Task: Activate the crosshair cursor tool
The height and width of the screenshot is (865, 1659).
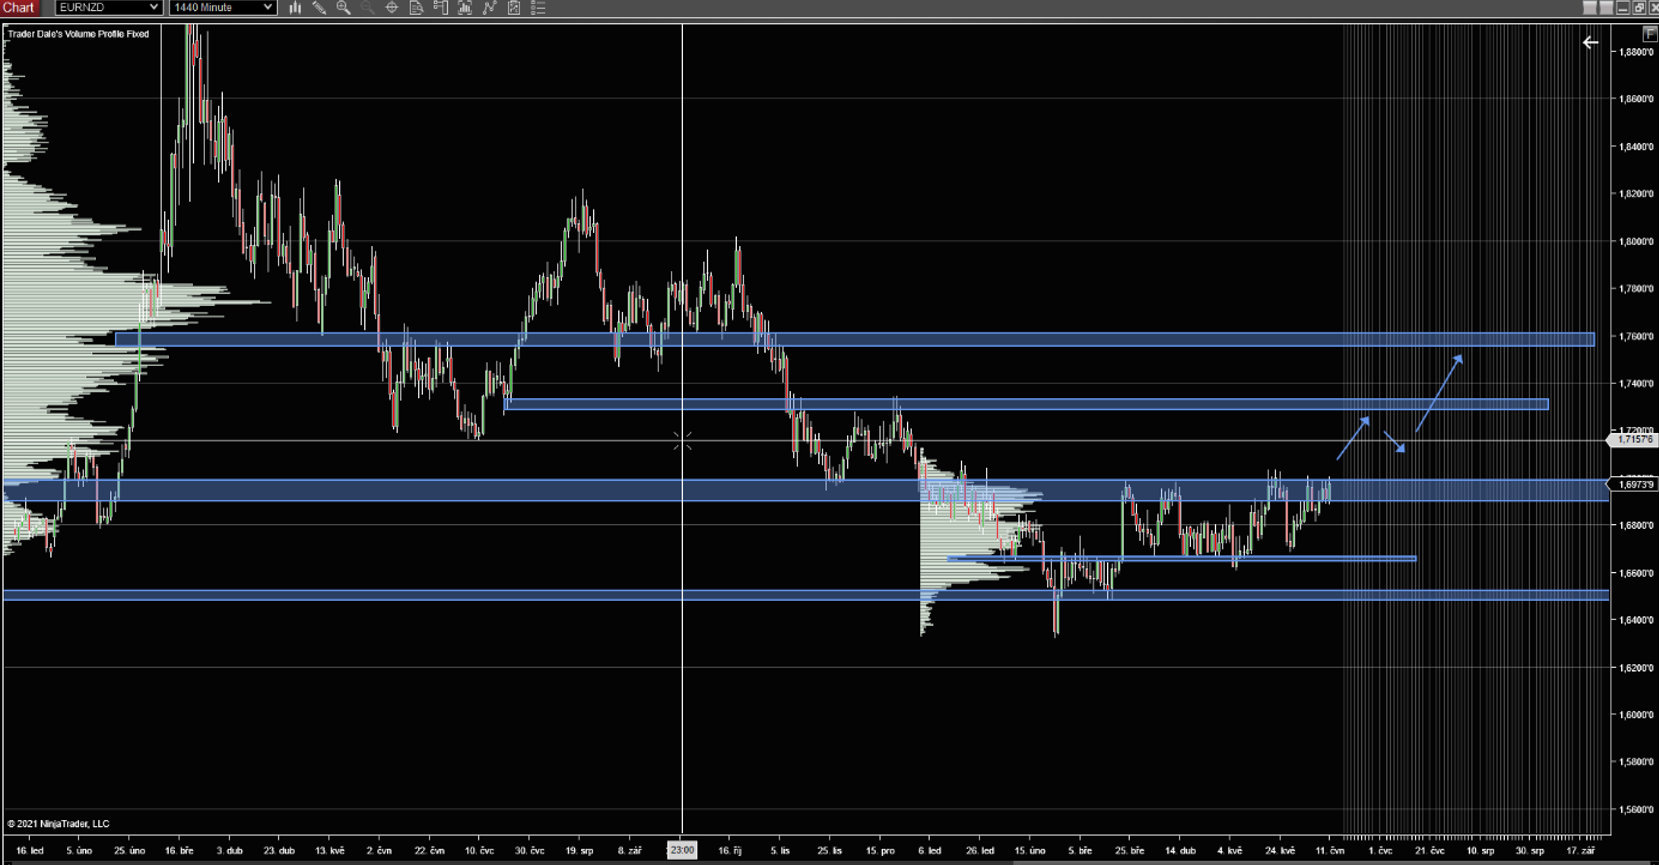Action: point(392,8)
